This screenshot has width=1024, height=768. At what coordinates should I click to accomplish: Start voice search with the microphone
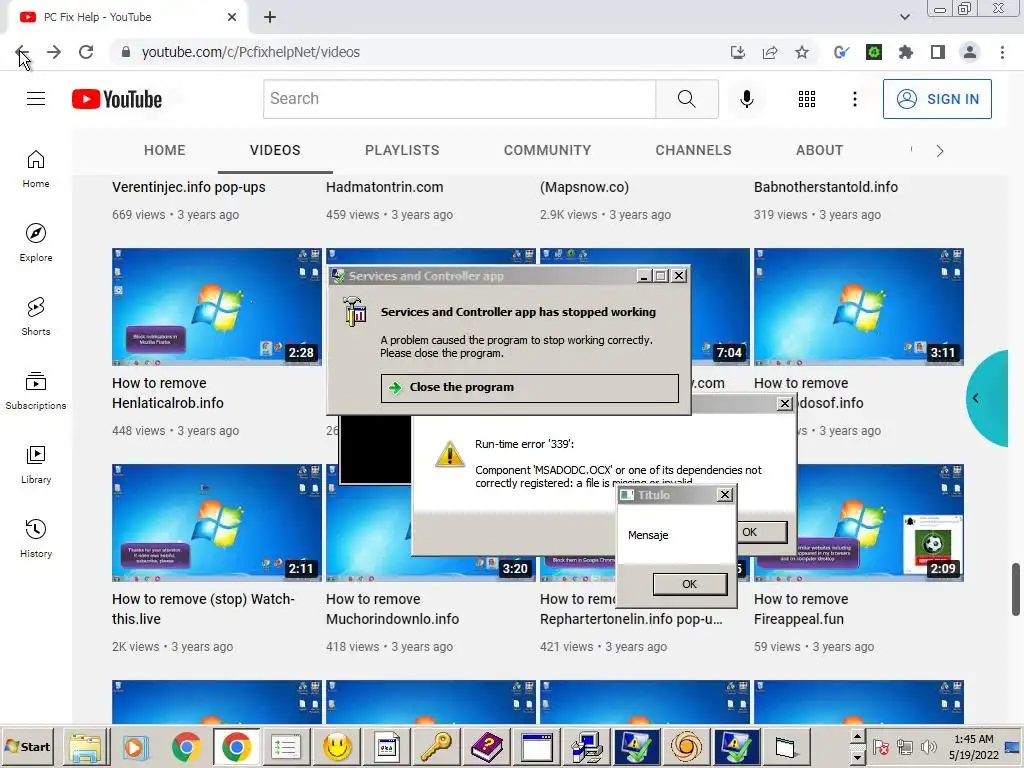(747, 99)
